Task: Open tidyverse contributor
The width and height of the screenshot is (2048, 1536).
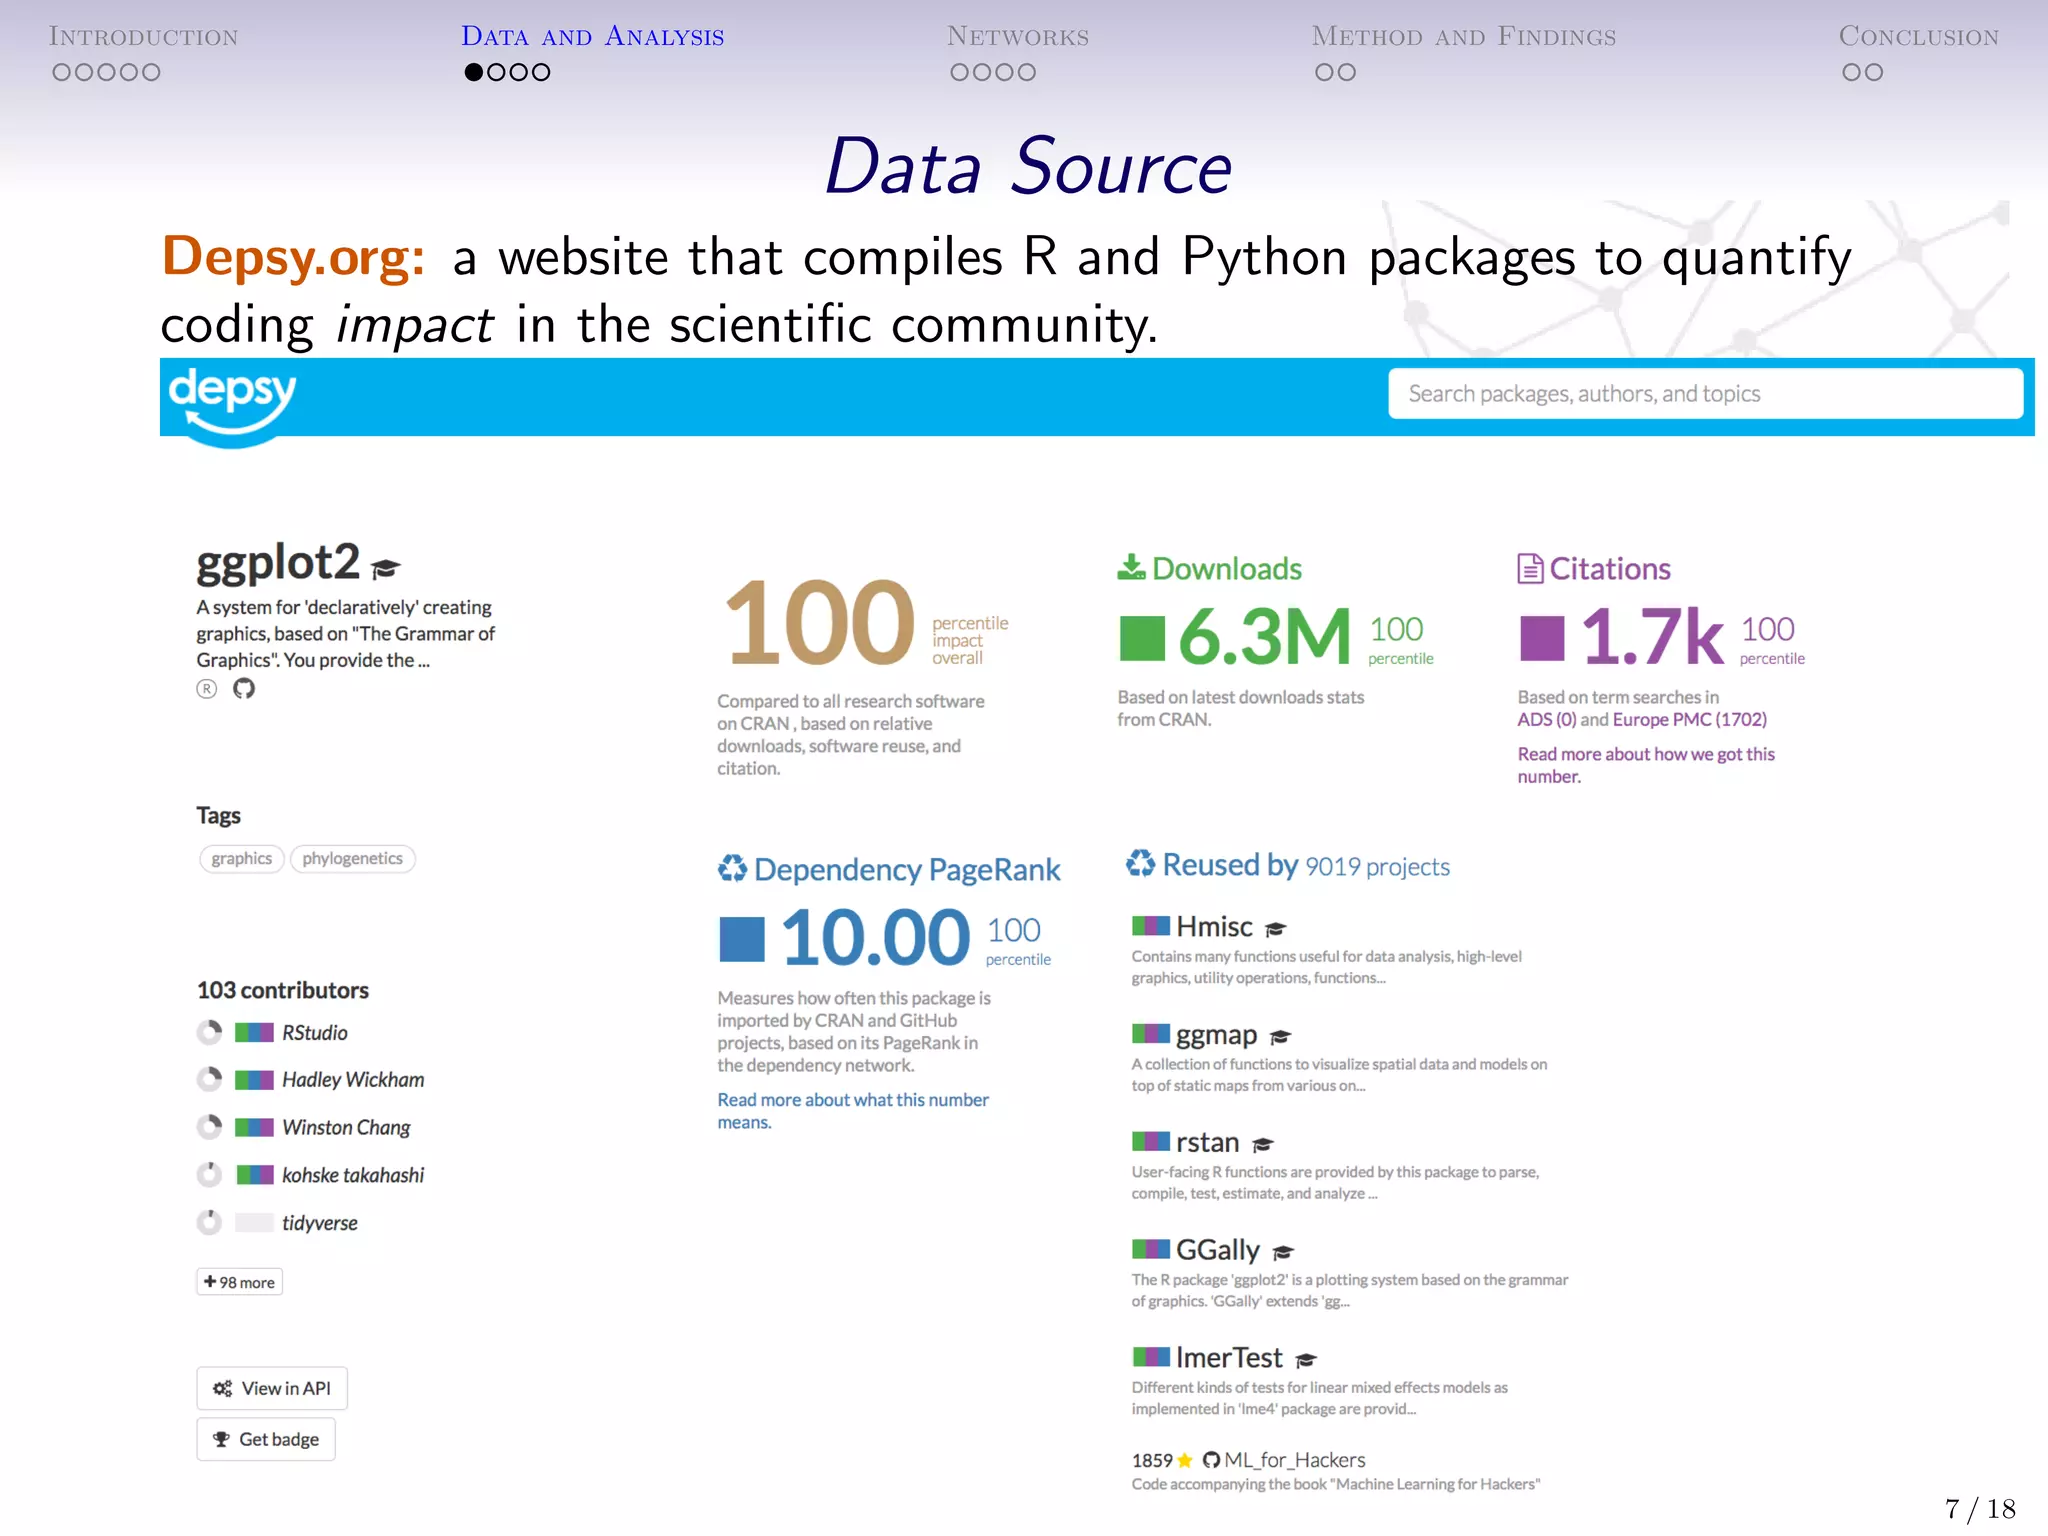Action: tap(320, 1223)
